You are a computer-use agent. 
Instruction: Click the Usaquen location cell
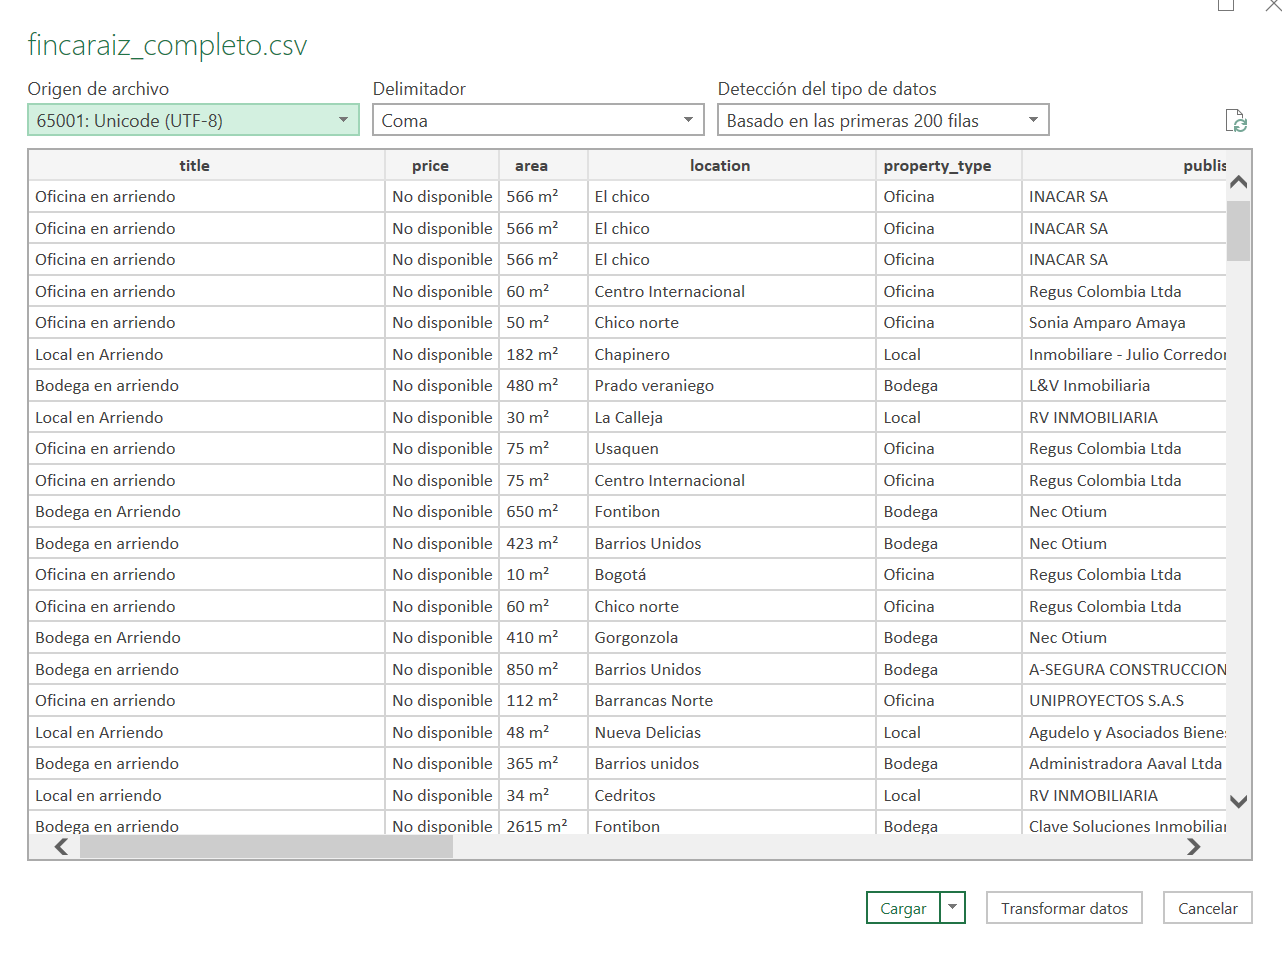(x=731, y=448)
